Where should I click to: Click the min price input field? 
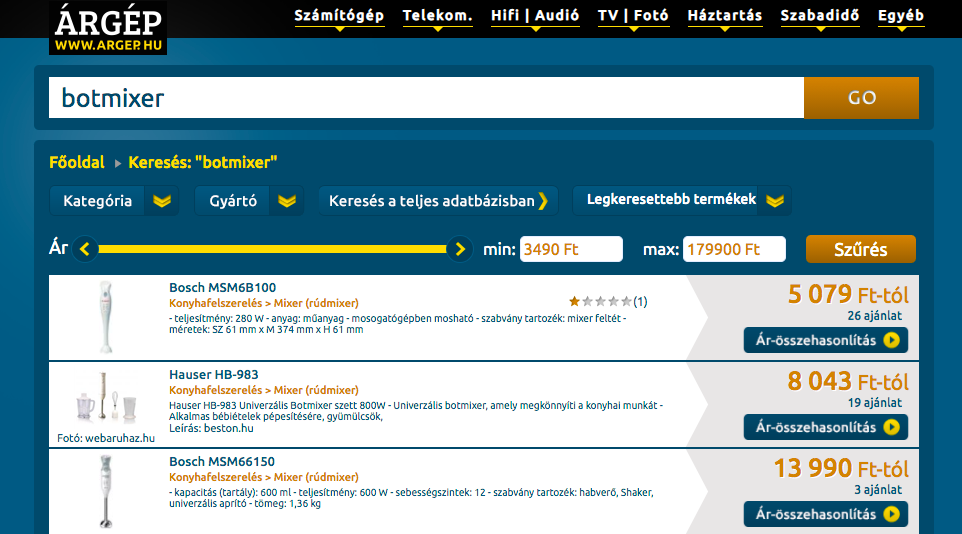571,249
